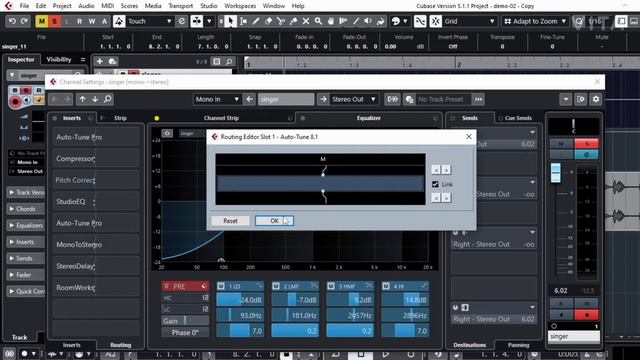Toggle global Solo S button in toolbar
This screenshot has width=640, height=360.
pos(54,21)
